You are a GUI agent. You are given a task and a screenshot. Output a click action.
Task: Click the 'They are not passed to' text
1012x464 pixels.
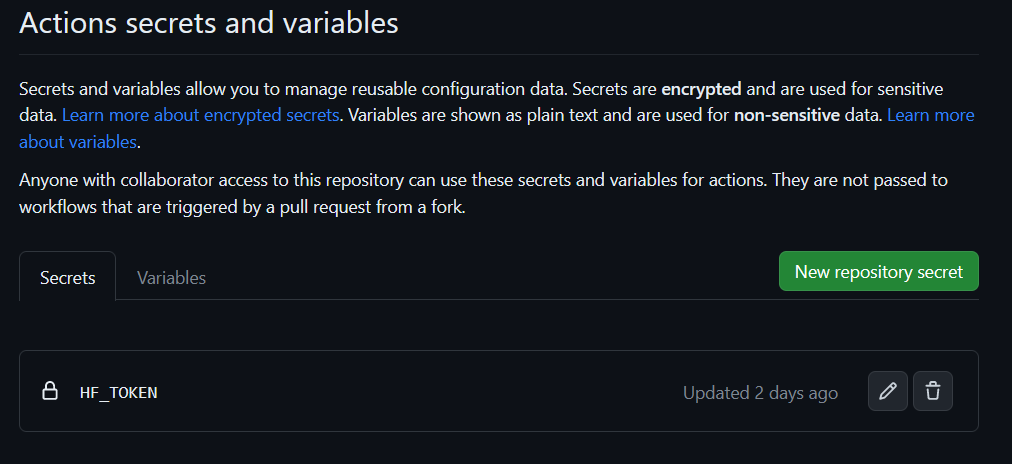(x=860, y=179)
